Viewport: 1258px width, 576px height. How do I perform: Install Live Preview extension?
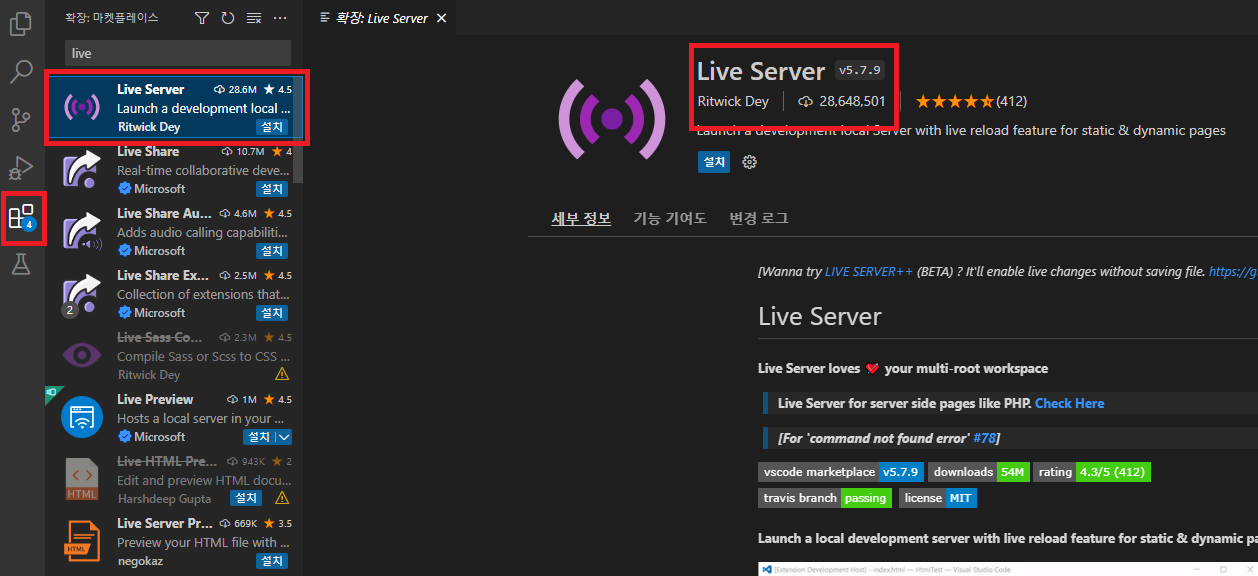[259, 437]
